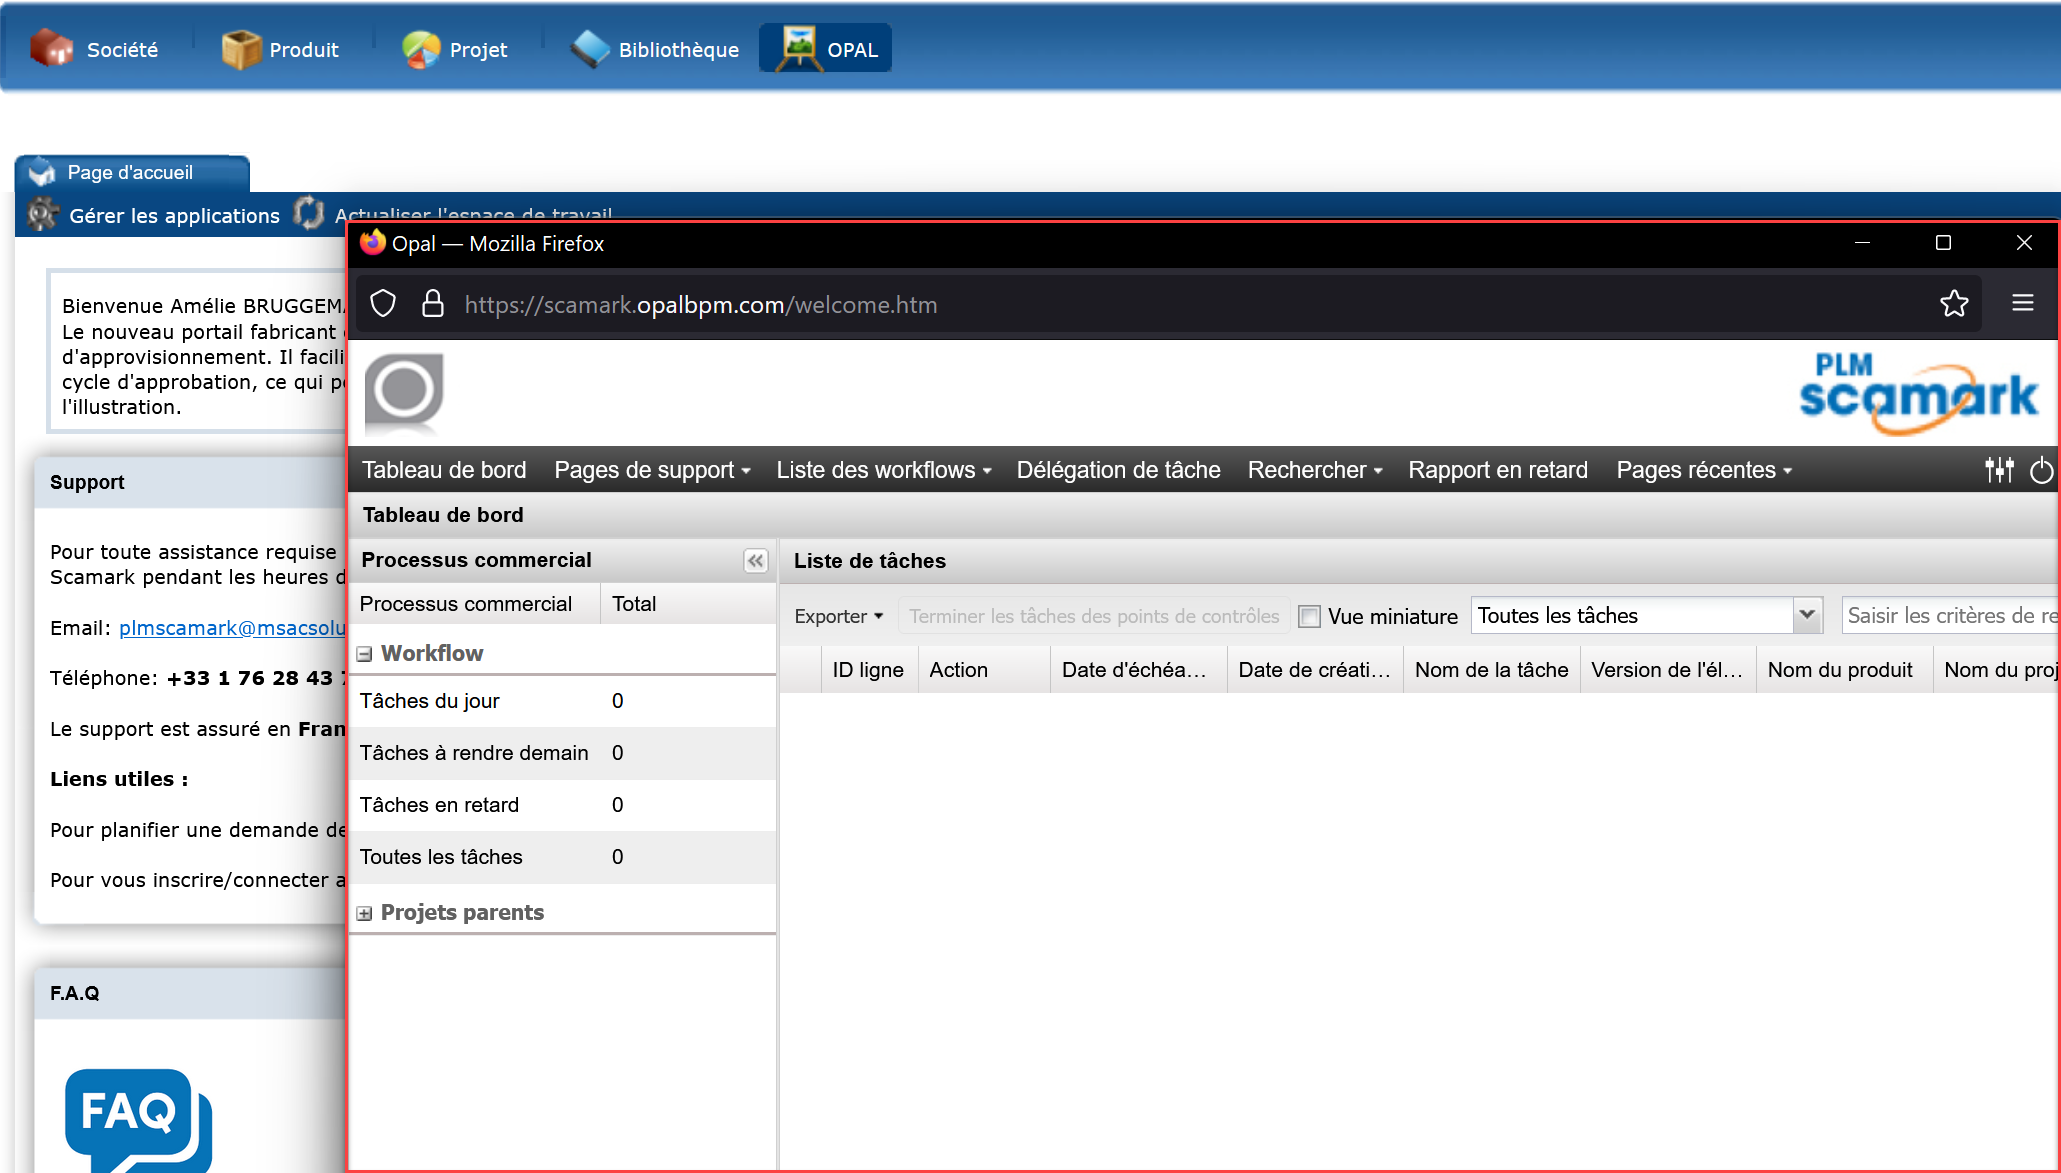
Task: Open the Toutes les tâches combo box
Action: pos(1646,615)
